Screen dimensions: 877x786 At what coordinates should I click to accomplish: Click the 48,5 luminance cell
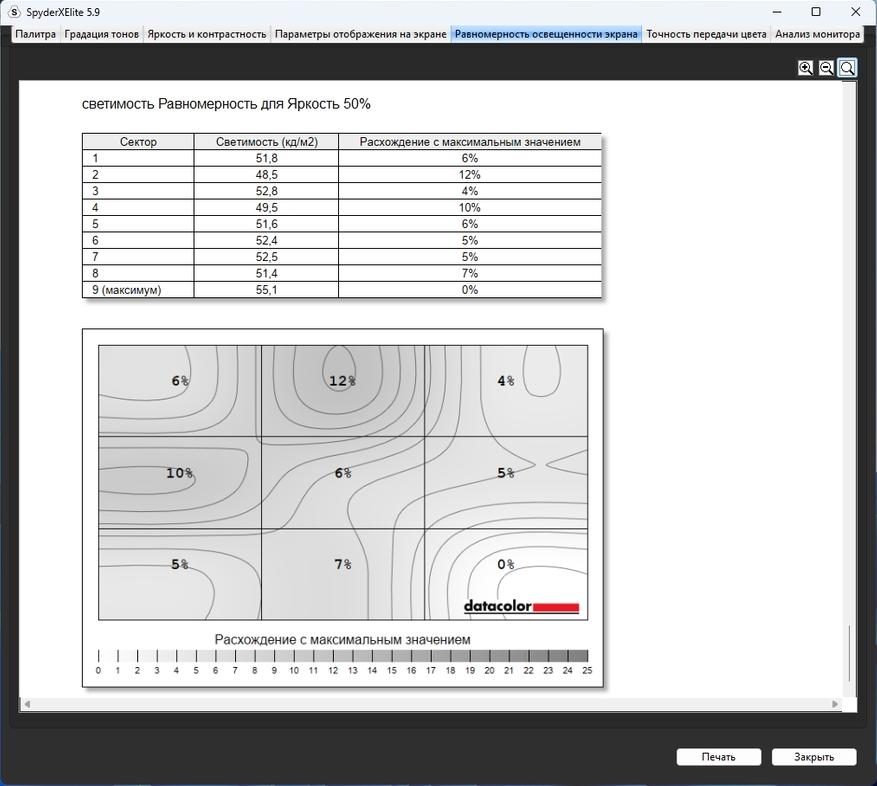pos(266,175)
